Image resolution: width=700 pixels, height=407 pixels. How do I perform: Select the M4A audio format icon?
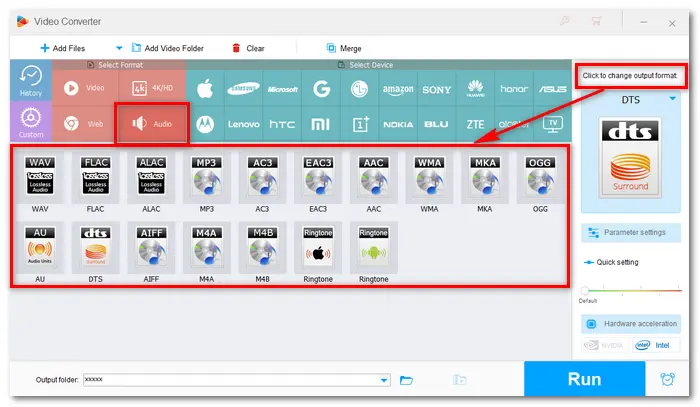click(207, 247)
